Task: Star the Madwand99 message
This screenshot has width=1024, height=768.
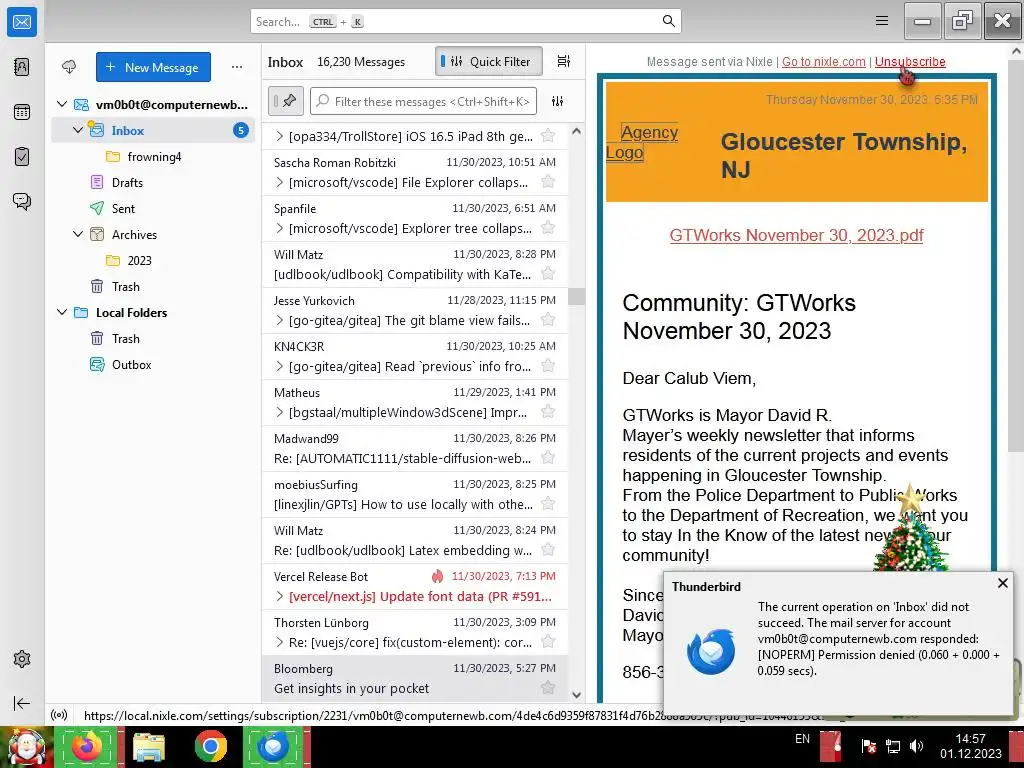Action: [x=548, y=458]
